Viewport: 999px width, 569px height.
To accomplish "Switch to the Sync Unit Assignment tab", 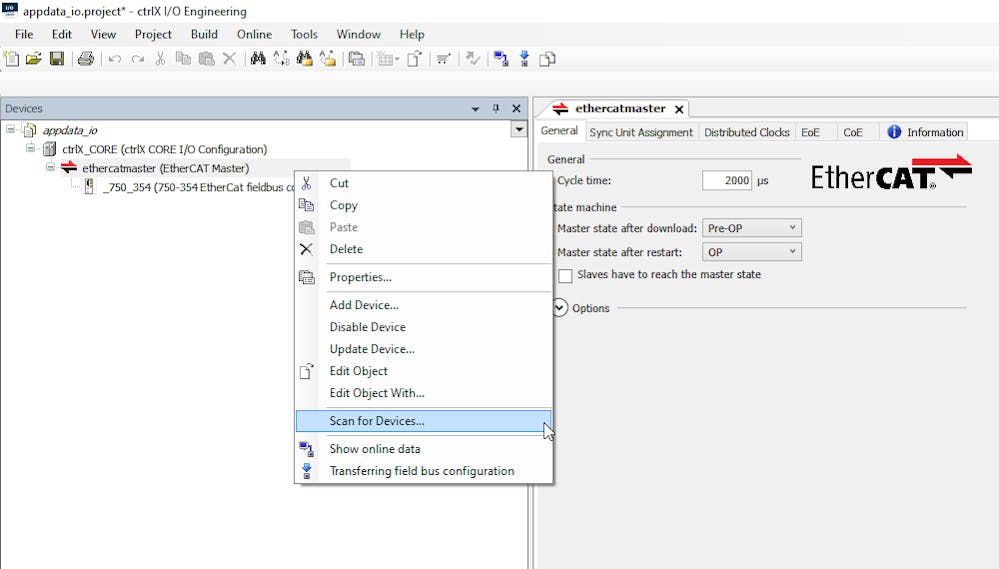I will coord(641,132).
